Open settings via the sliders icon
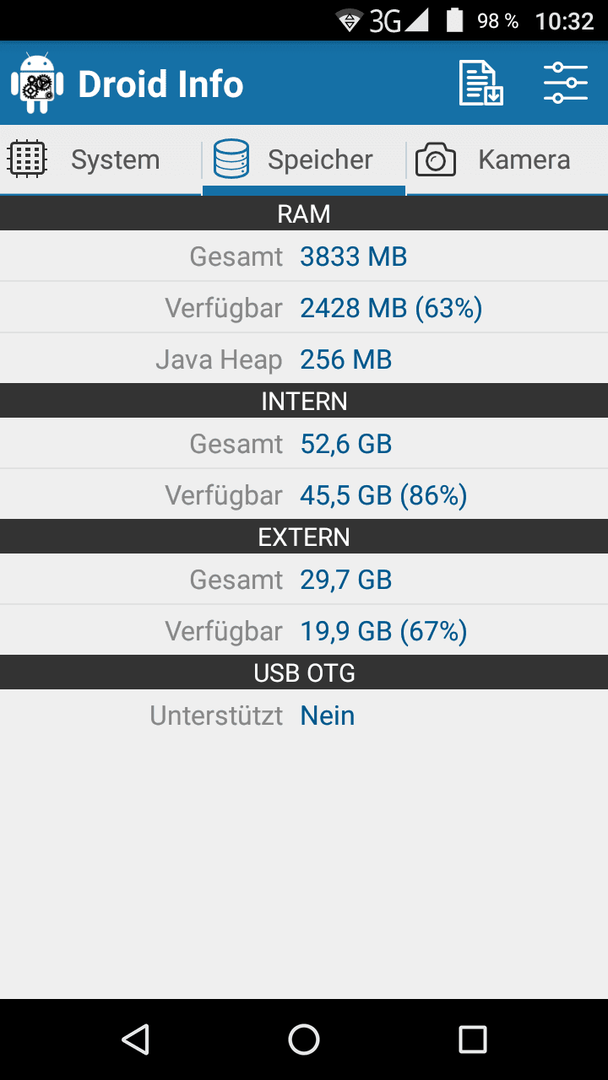Image resolution: width=608 pixels, height=1080 pixels. coord(565,83)
